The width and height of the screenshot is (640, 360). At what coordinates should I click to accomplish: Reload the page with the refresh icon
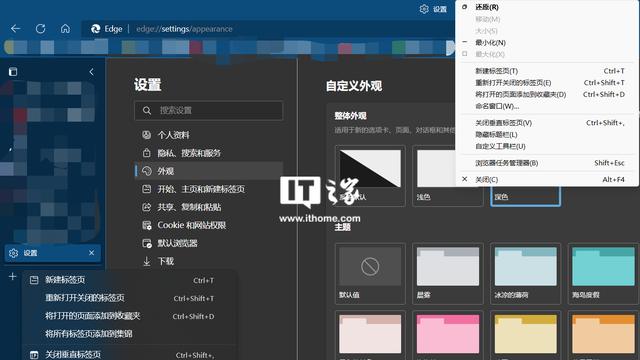point(40,29)
